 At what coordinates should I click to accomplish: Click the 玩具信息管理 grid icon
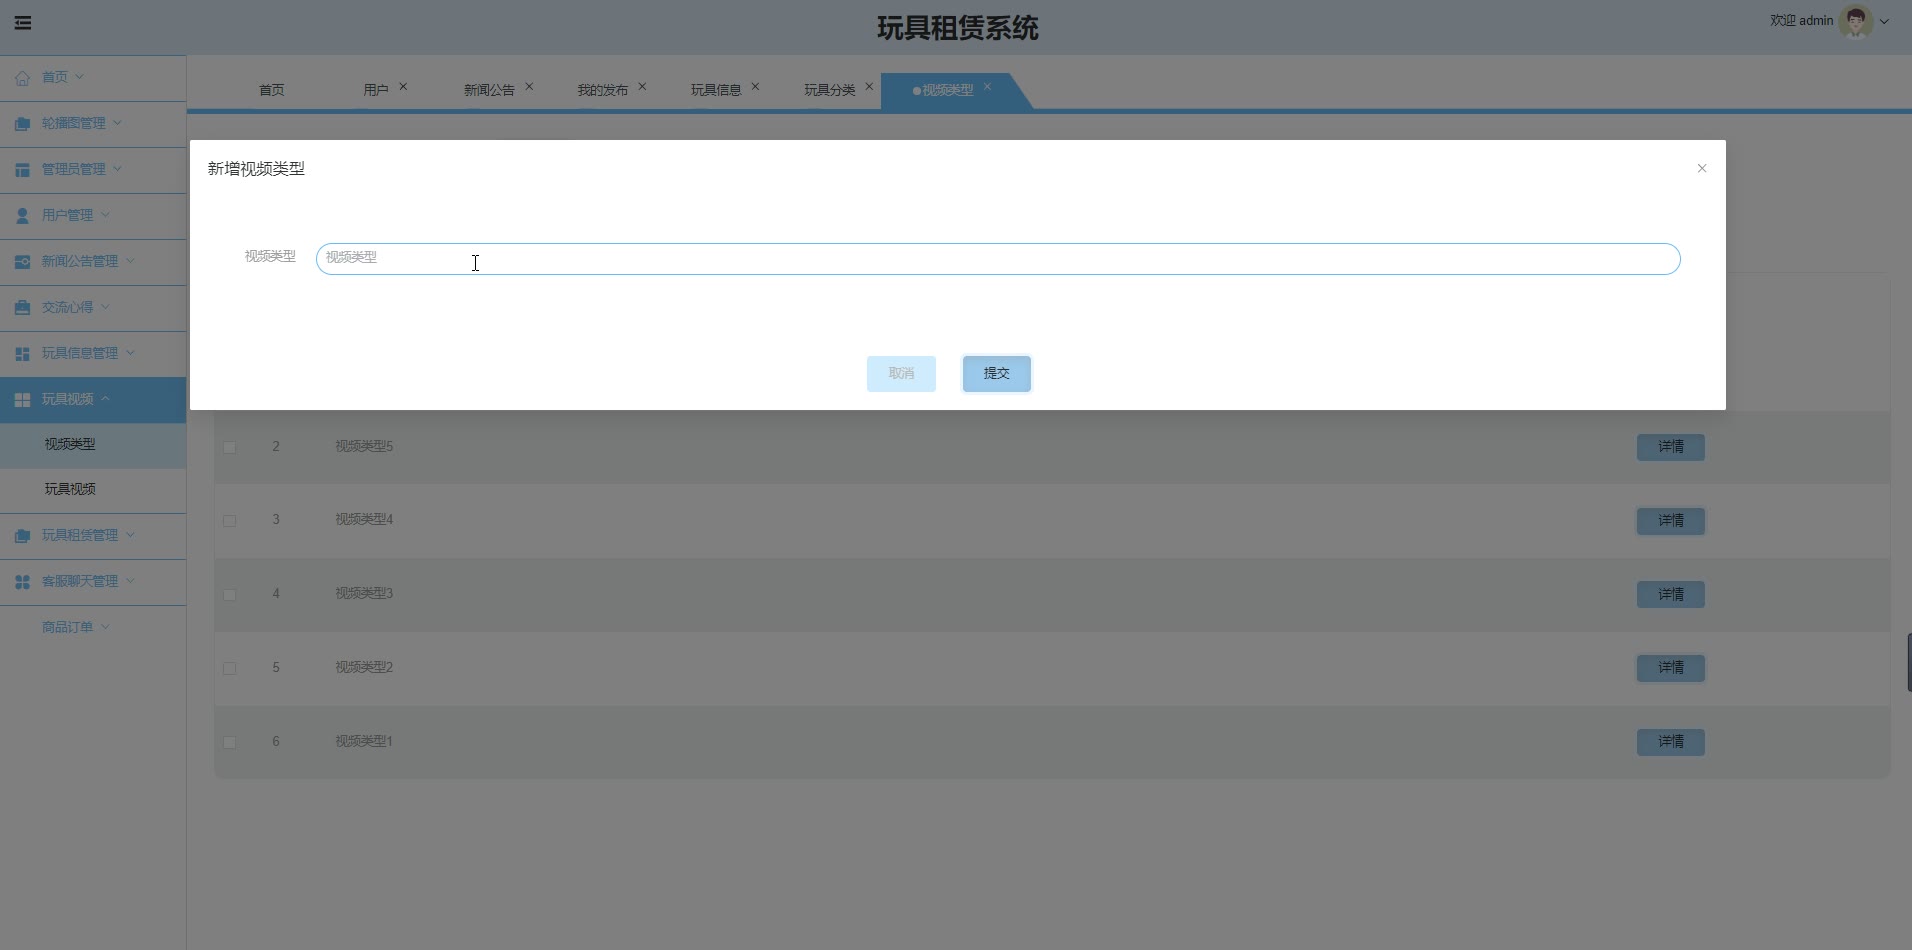22,353
